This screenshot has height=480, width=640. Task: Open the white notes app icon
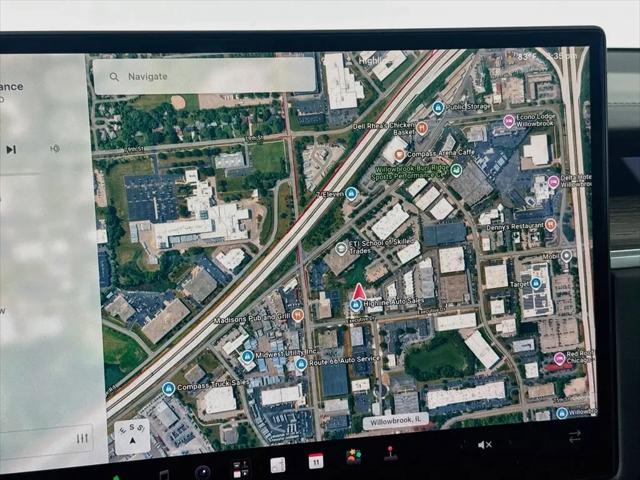[x=278, y=465]
